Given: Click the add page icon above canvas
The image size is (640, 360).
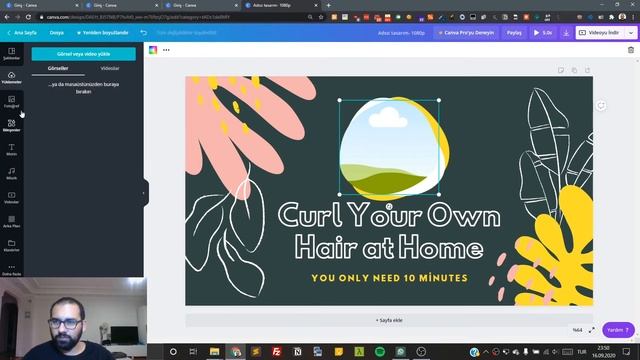Looking at the screenshot, I should pyautogui.click(x=587, y=70).
